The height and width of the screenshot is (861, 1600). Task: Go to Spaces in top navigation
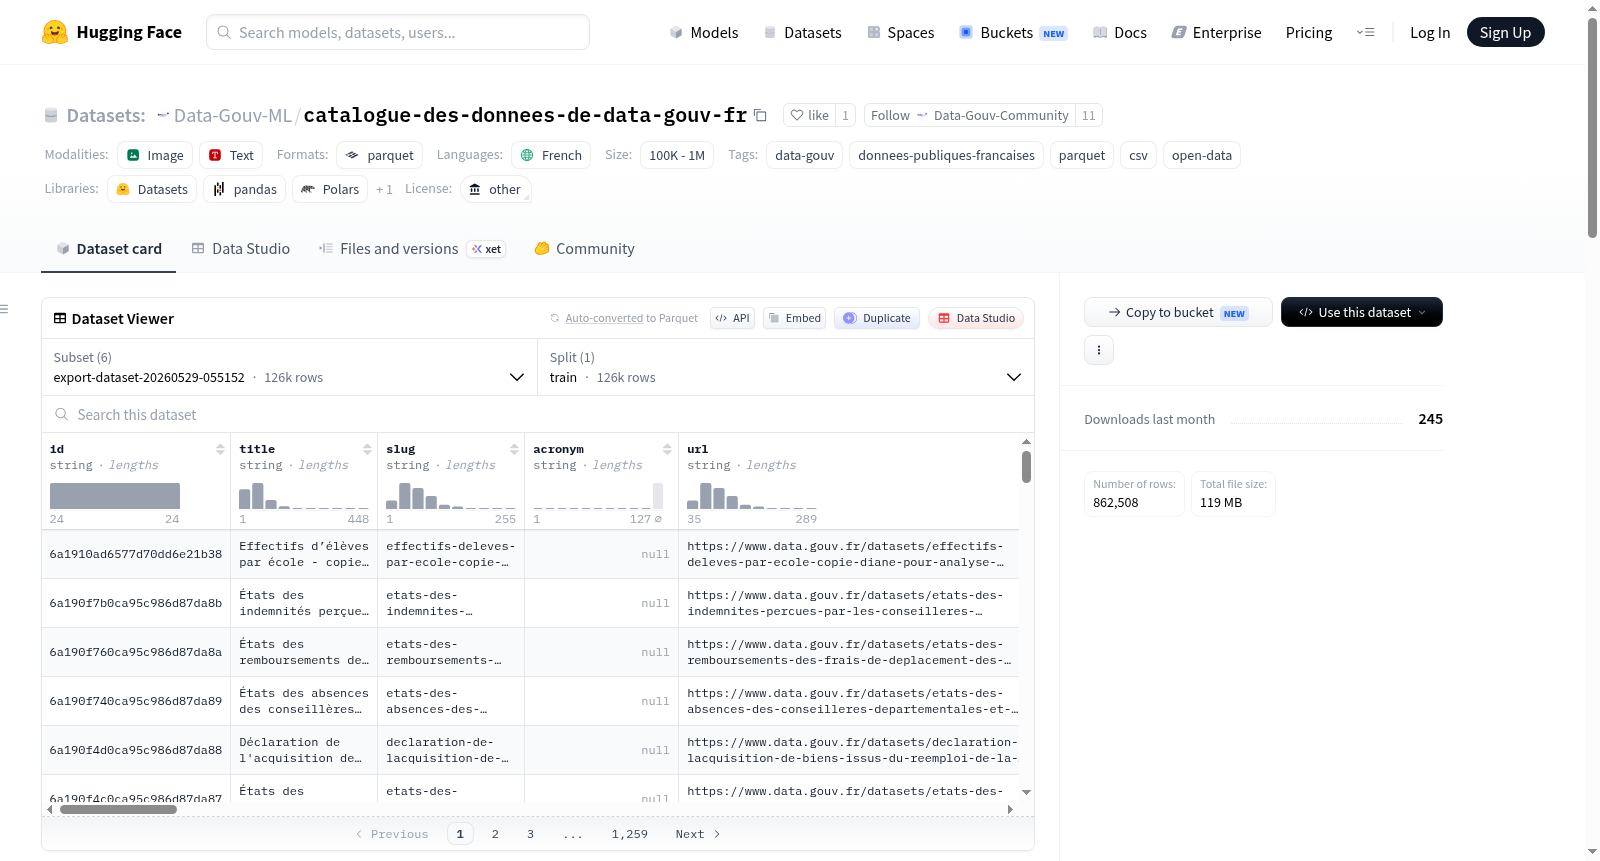(x=901, y=32)
